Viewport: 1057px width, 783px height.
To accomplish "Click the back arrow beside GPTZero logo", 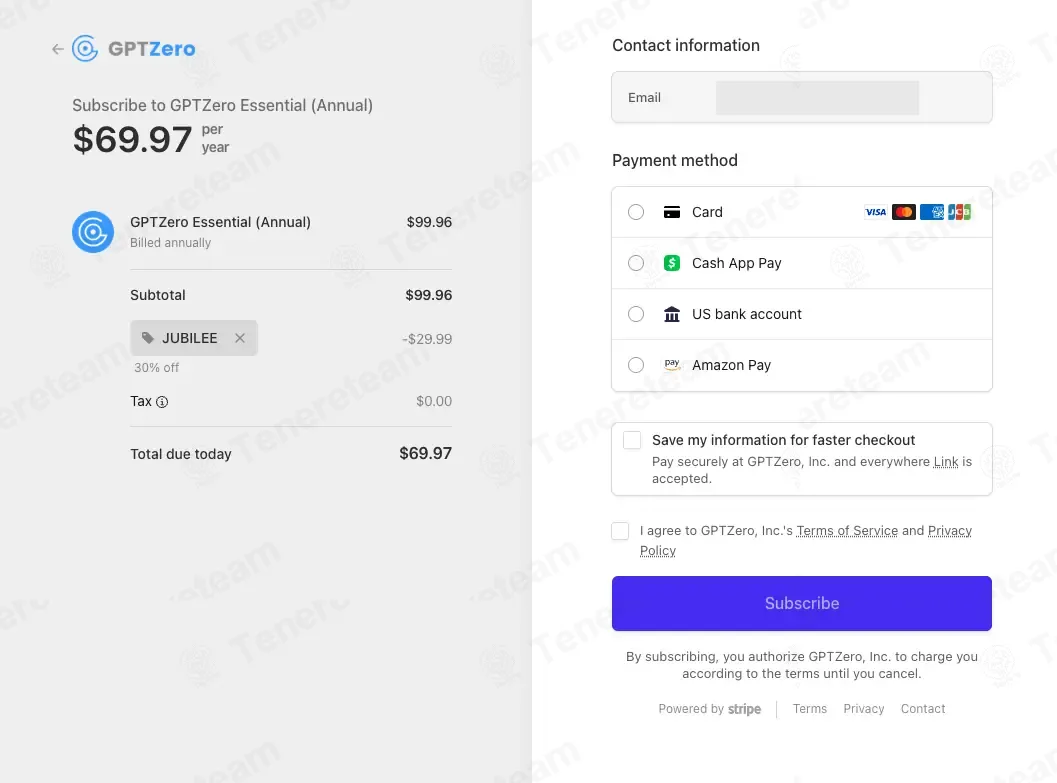I will pos(57,49).
